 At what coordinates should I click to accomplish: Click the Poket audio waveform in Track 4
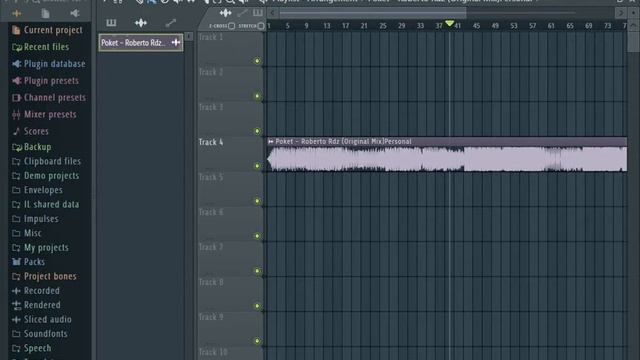point(447,159)
